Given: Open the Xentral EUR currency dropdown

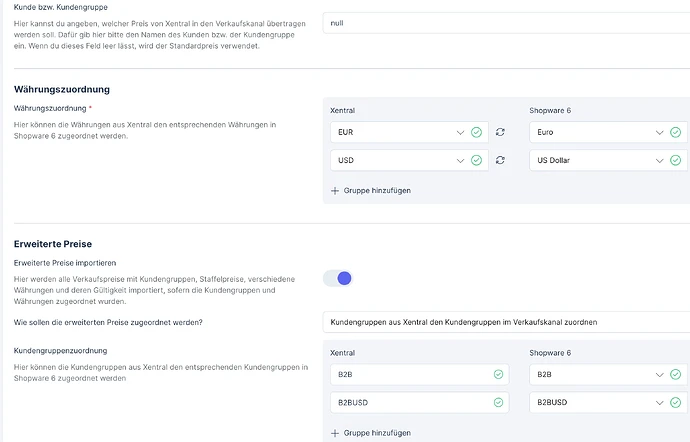Looking at the screenshot, I should coord(409,132).
